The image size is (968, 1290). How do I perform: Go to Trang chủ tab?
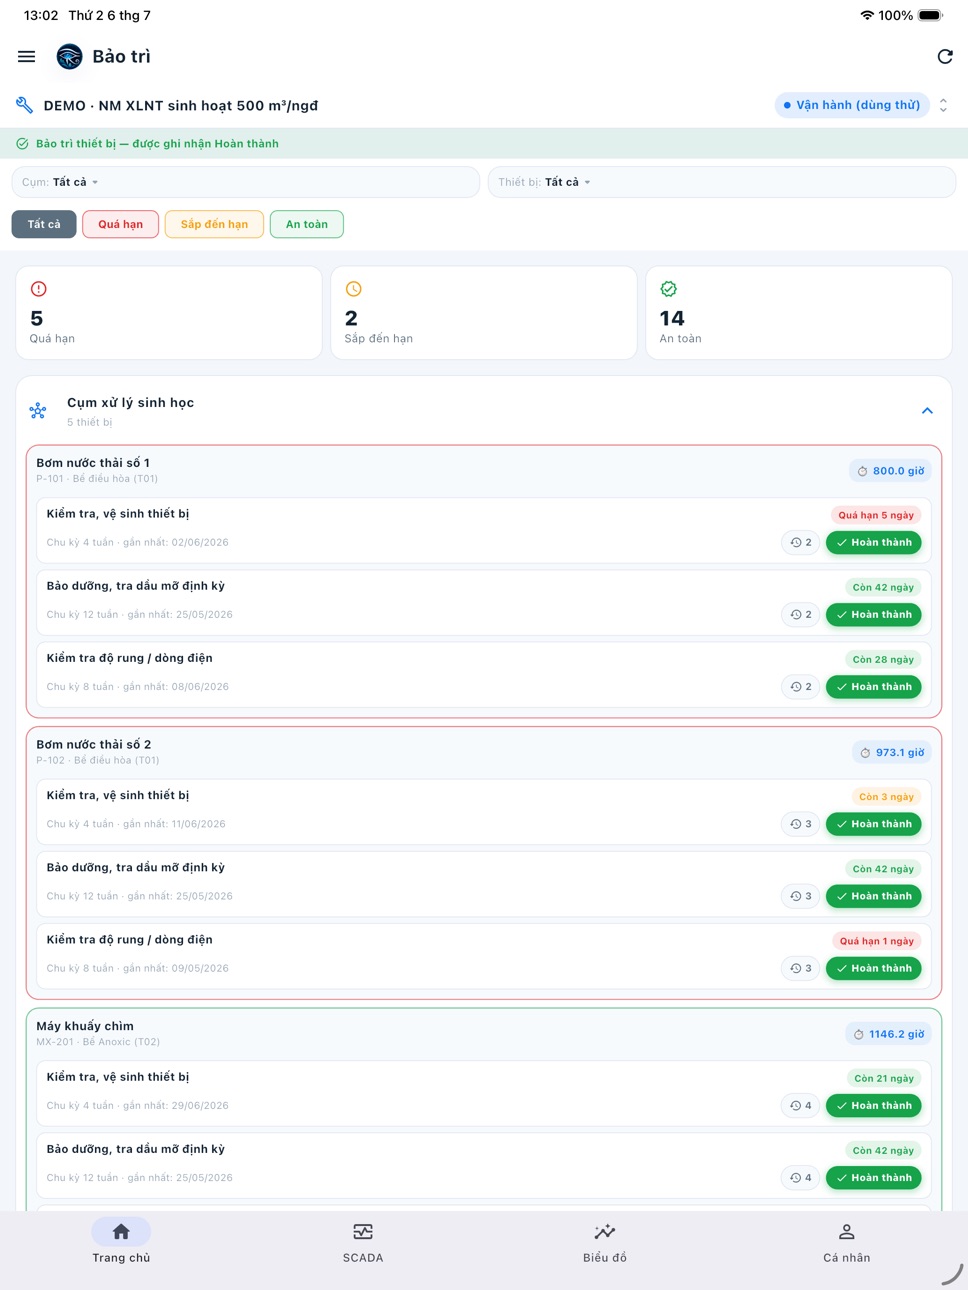point(121,1242)
